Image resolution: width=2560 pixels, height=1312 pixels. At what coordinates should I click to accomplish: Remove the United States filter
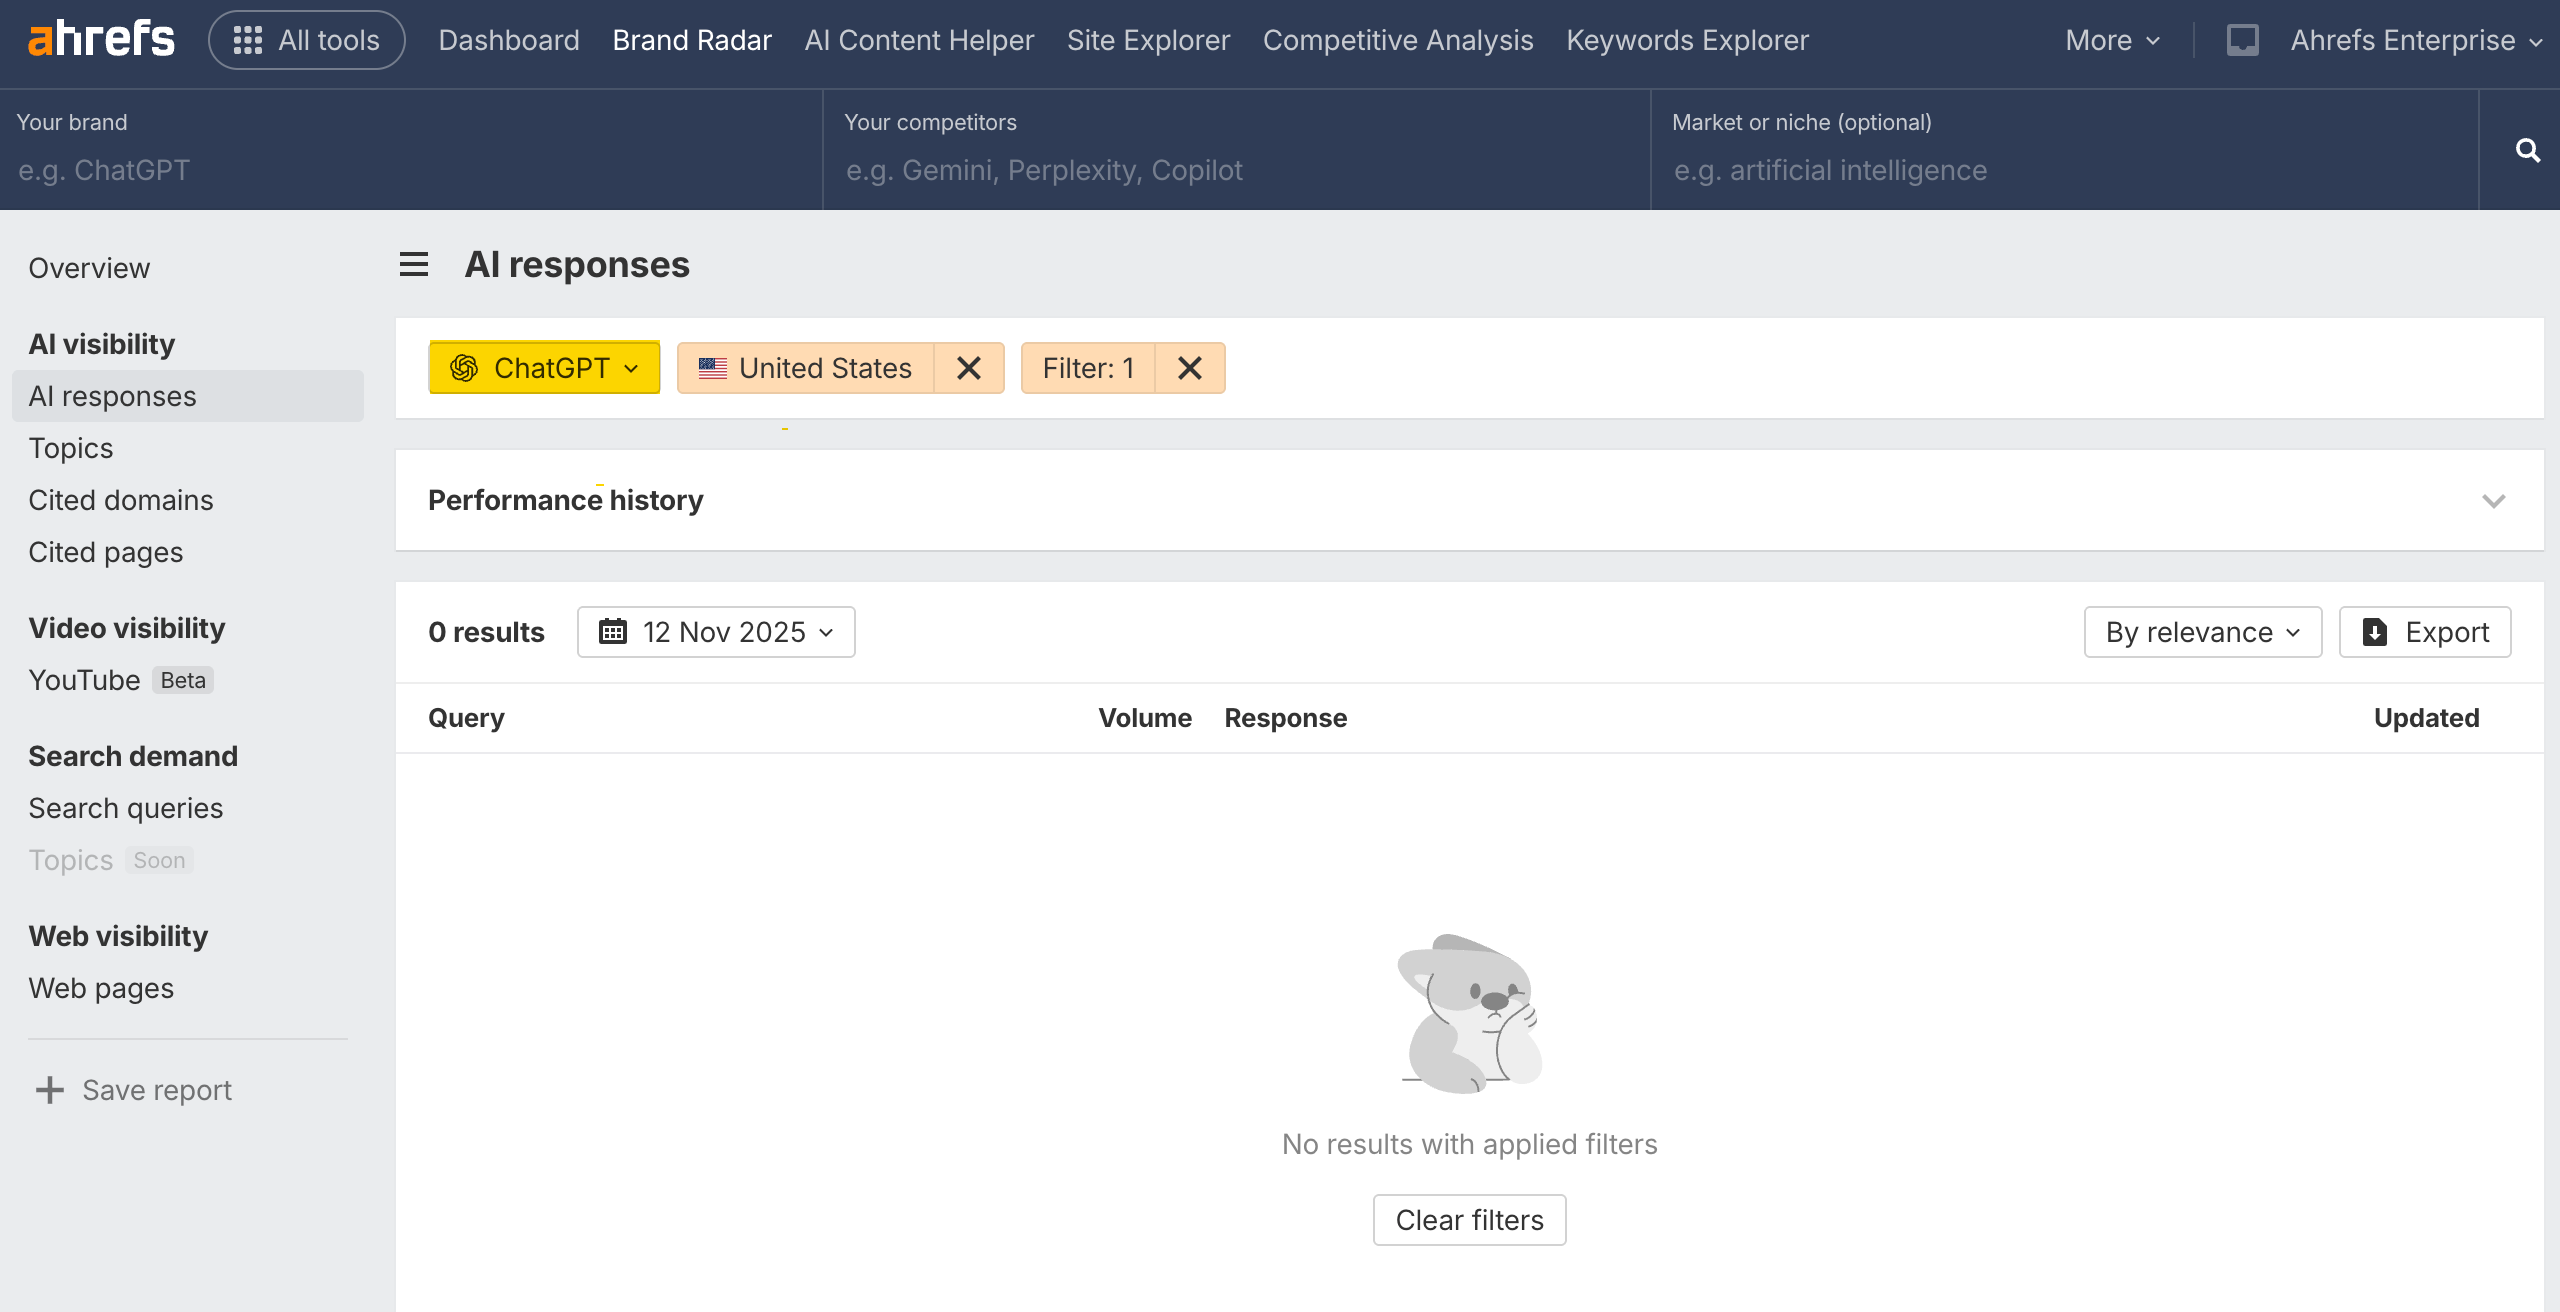click(968, 368)
